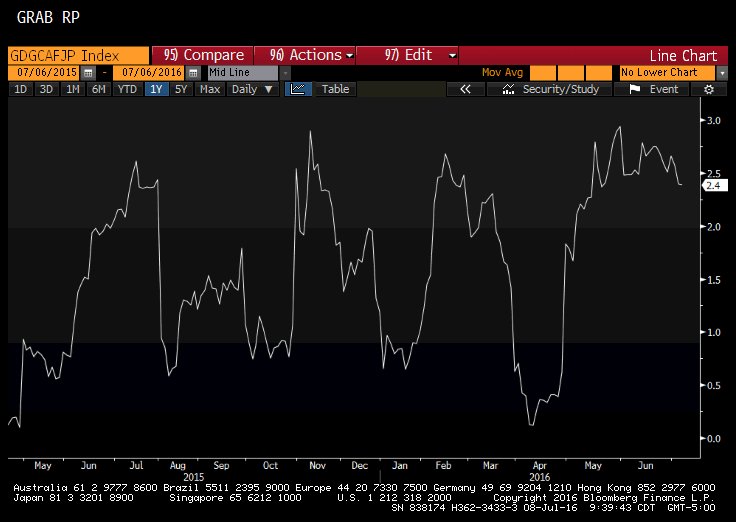Image resolution: width=736 pixels, height=522 pixels.
Task: Edit end date 07/06/2016 field
Action: pos(149,73)
